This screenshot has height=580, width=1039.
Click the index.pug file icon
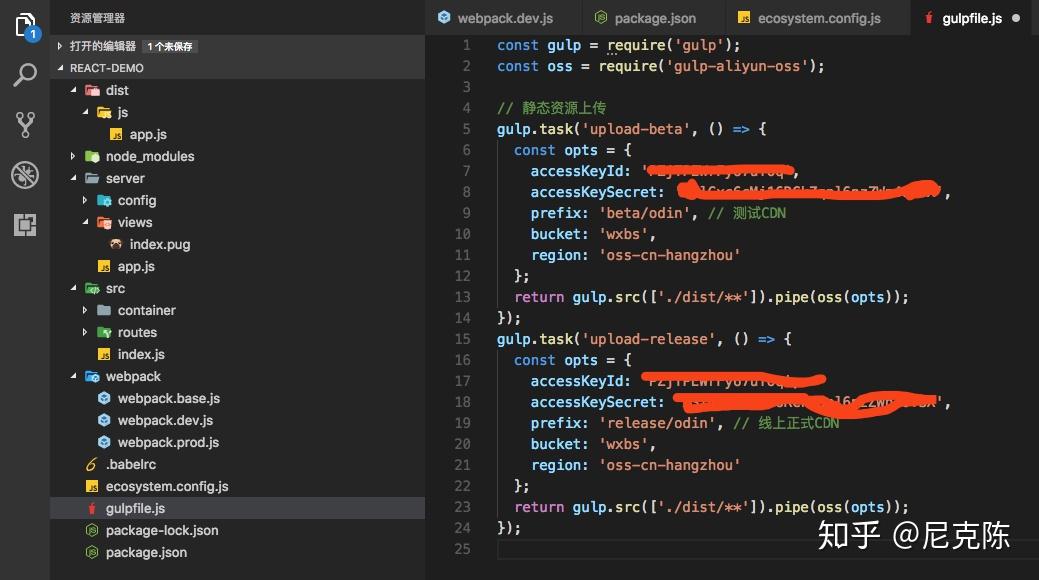[116, 245]
